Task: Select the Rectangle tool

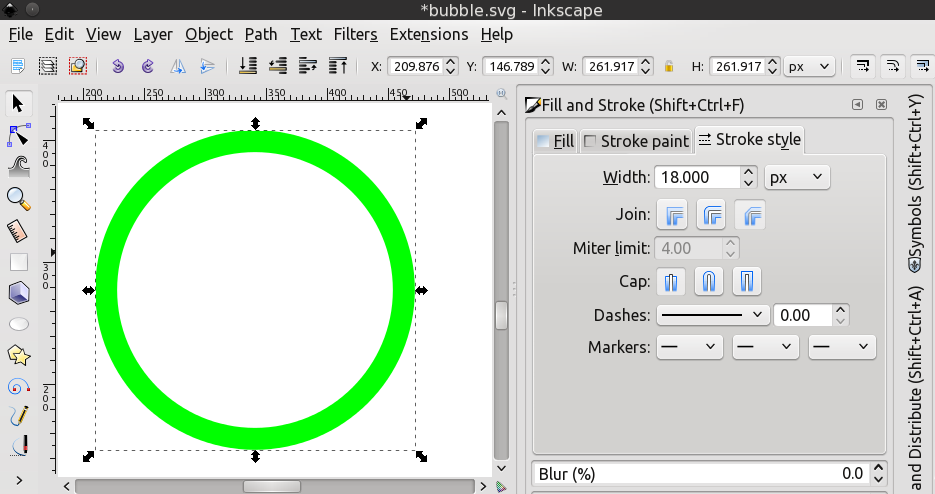Action: click(18, 262)
